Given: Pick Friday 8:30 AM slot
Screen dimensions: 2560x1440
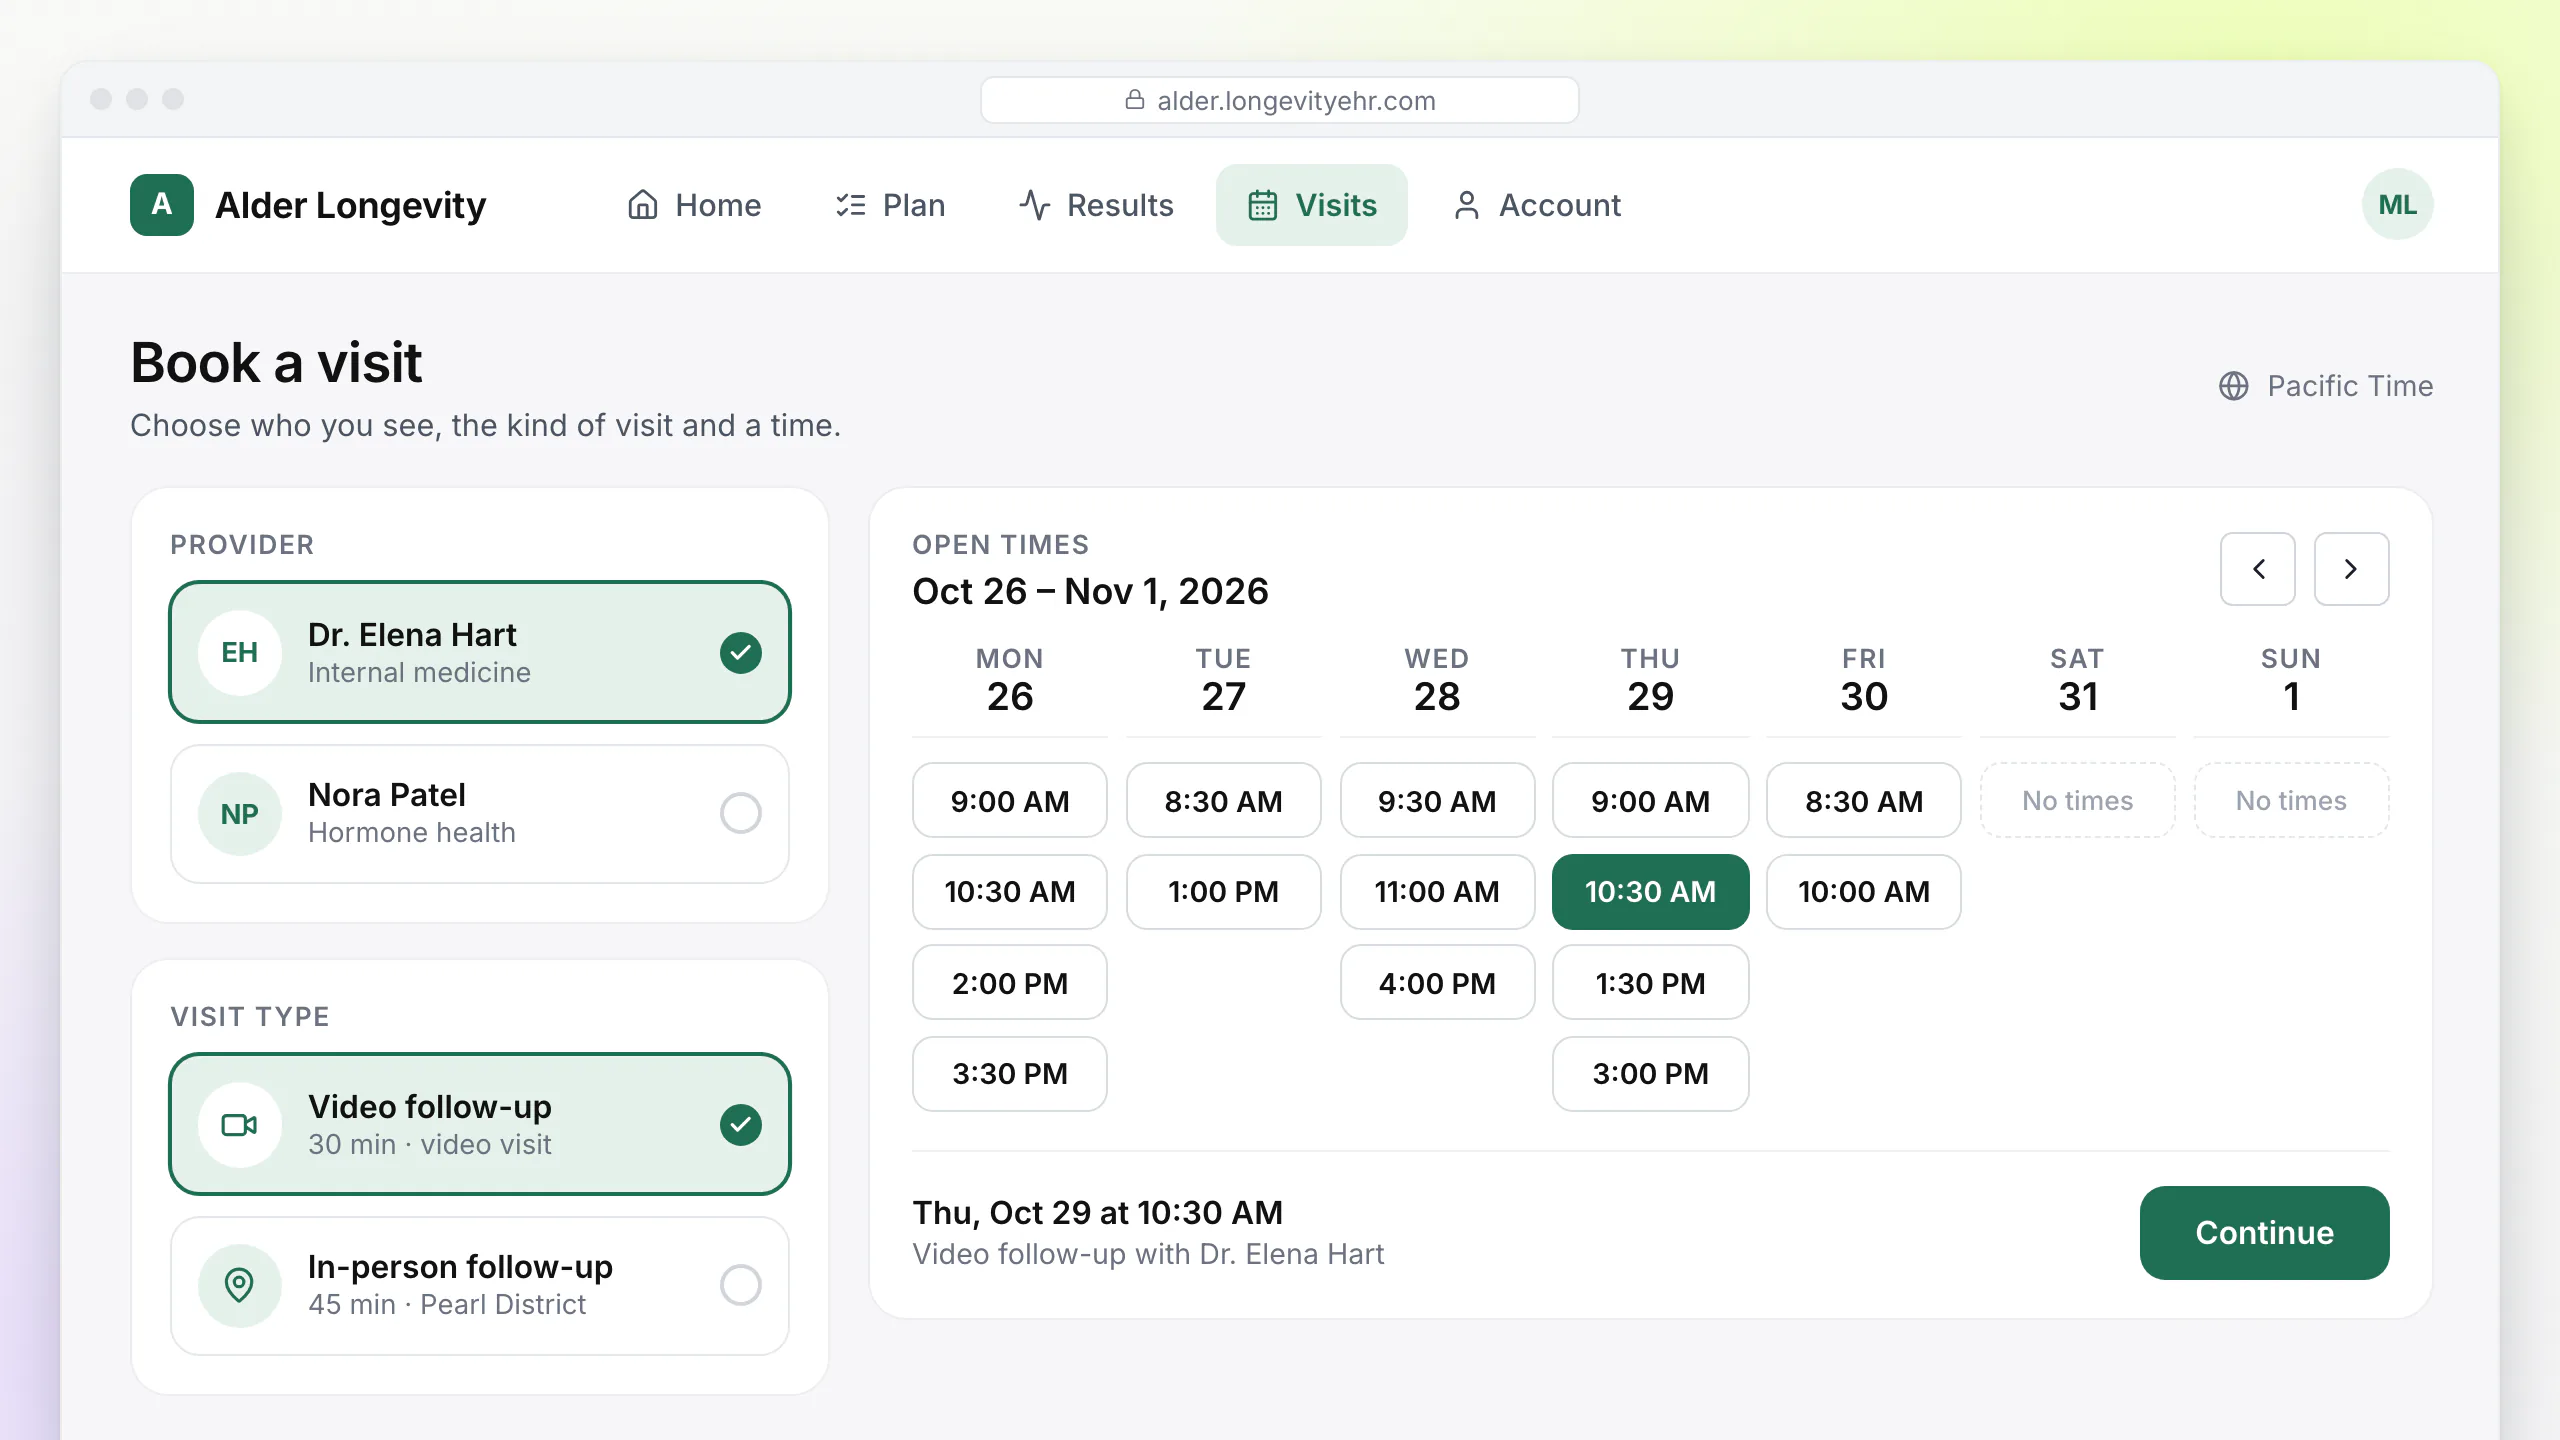Looking at the screenshot, I should 1864,801.
